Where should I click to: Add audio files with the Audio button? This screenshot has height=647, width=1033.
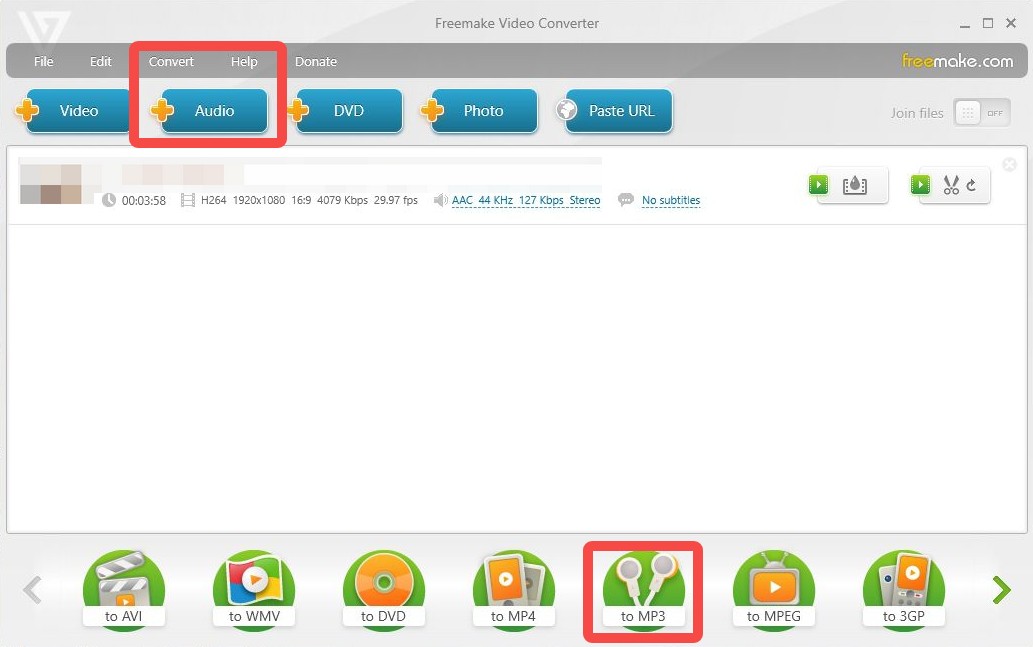[x=209, y=111]
